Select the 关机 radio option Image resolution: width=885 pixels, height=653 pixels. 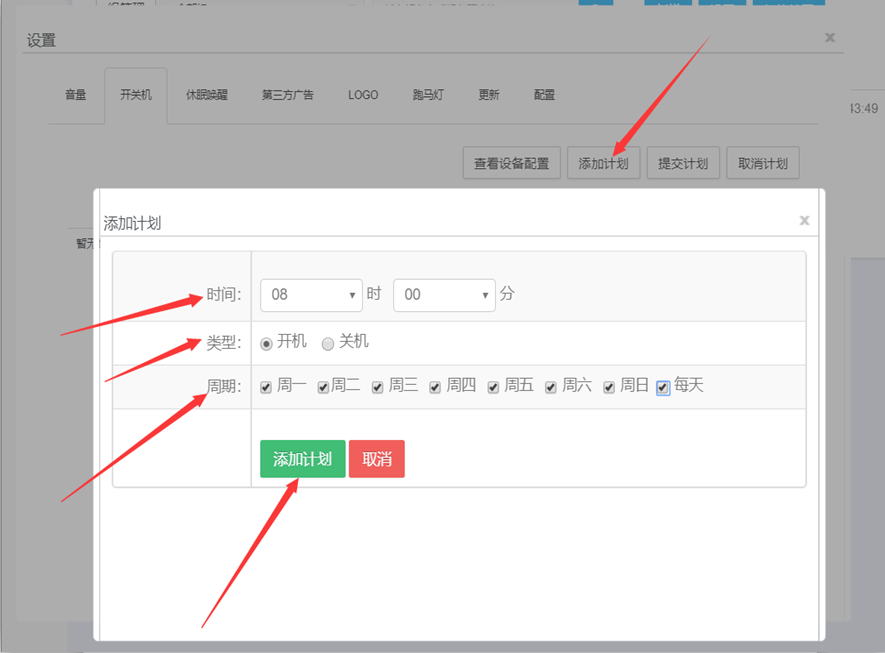[328, 343]
